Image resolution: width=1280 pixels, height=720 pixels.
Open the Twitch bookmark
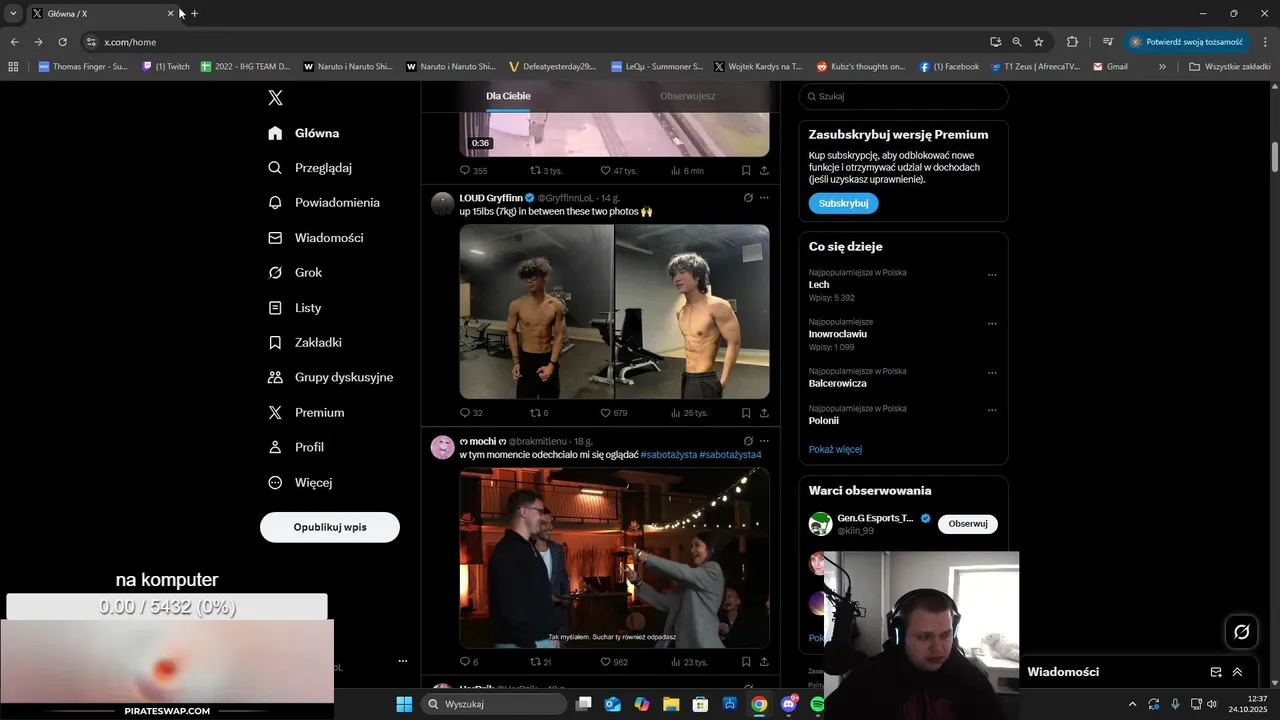[166, 67]
